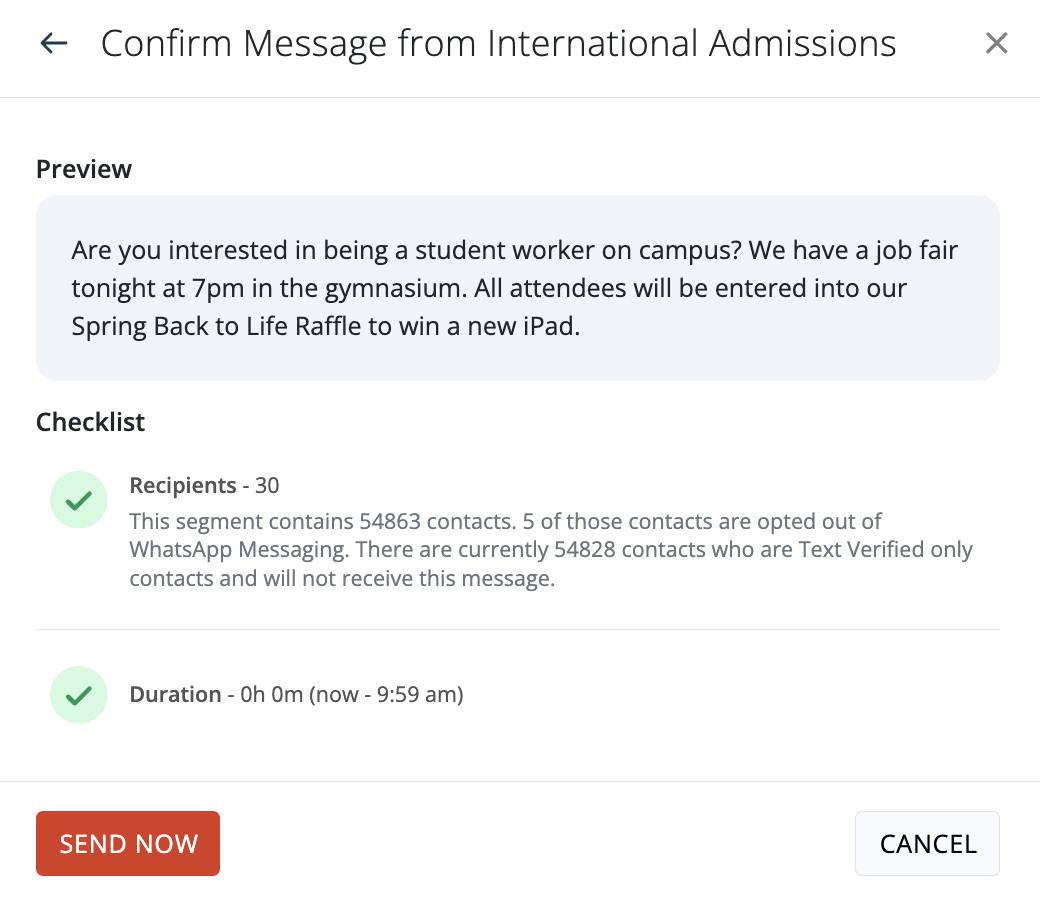Screen dimensions: 1040x898
Task: Click the 'contacts and will not receive' line
Action: point(342,578)
